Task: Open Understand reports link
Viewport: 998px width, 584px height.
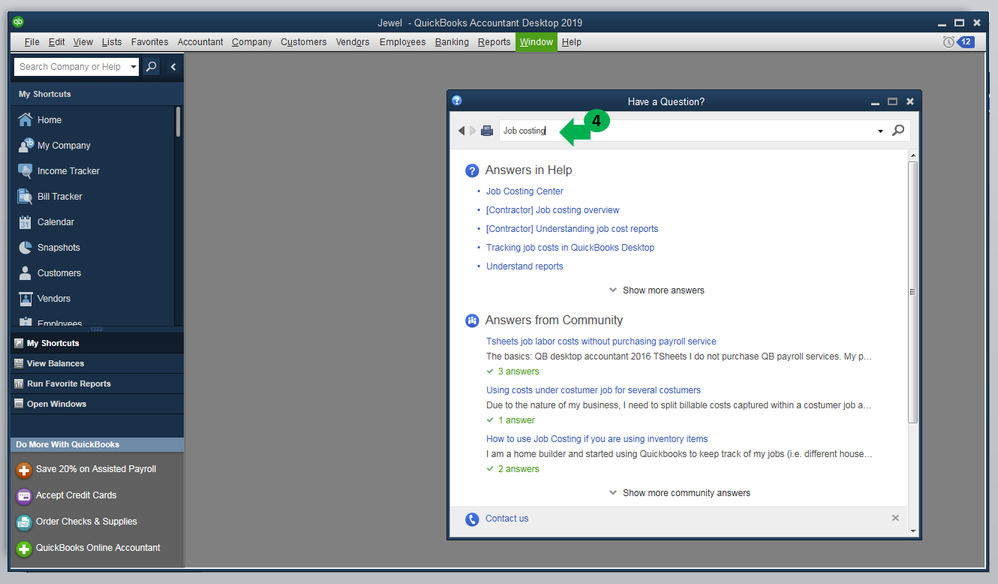Action: 524,266
